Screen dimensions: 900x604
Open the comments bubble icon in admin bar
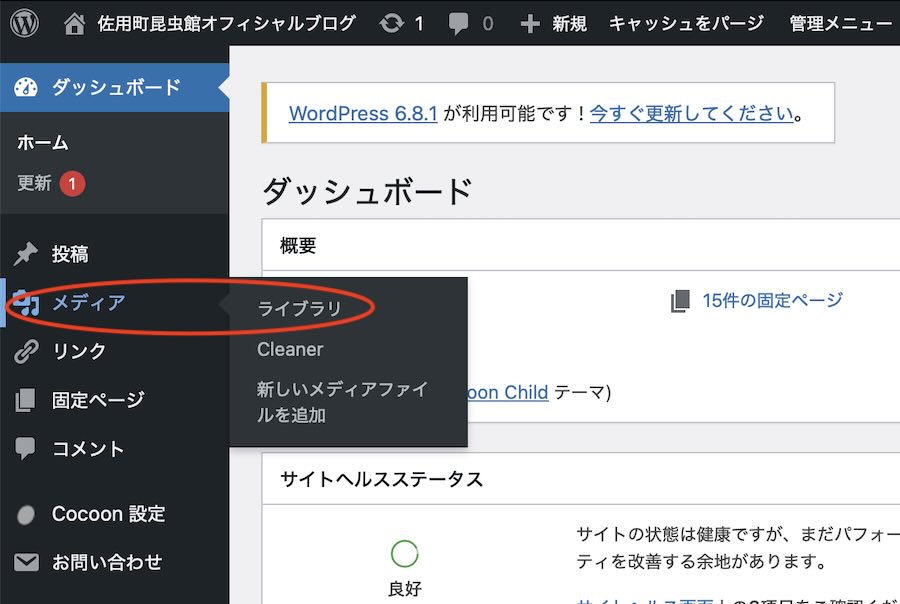tap(458, 24)
